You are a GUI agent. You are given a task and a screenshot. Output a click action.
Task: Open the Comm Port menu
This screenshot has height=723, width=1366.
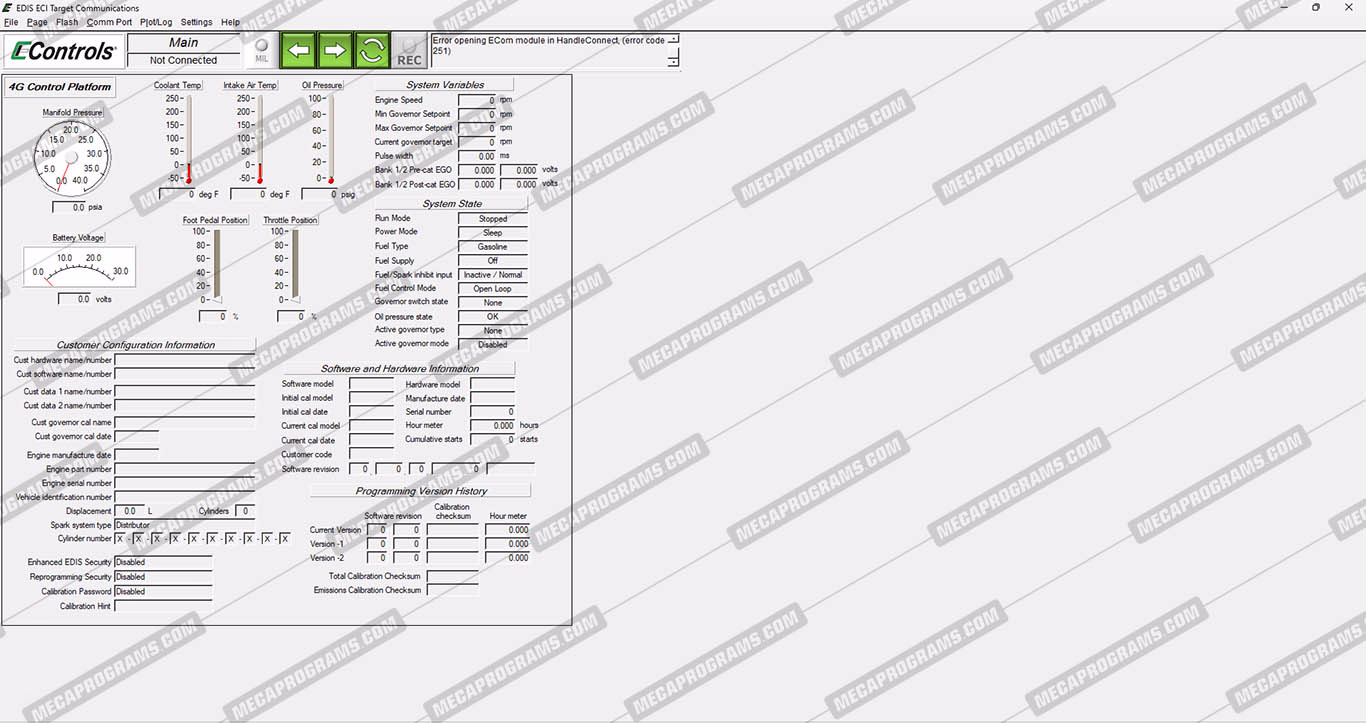(109, 22)
